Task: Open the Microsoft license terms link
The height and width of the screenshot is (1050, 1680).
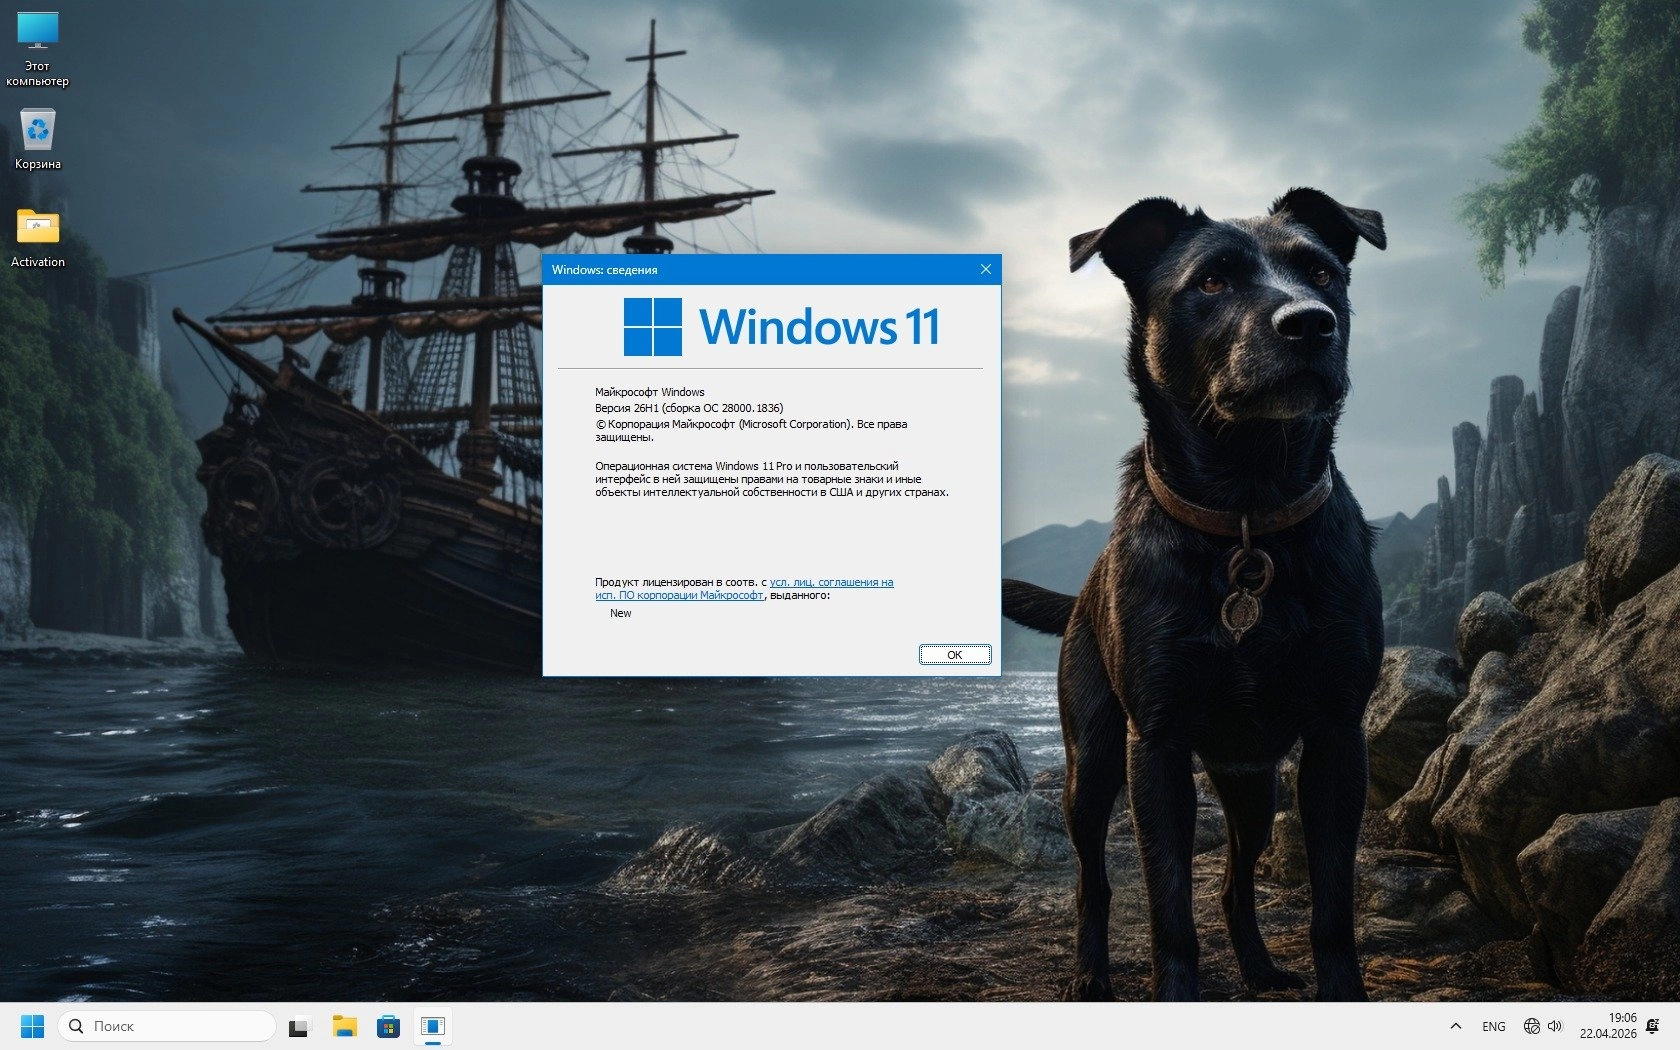Action: (830, 582)
